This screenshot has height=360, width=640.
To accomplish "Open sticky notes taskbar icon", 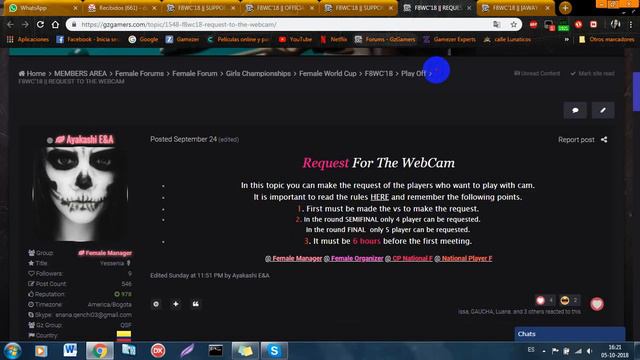I will pyautogui.click(x=245, y=351).
